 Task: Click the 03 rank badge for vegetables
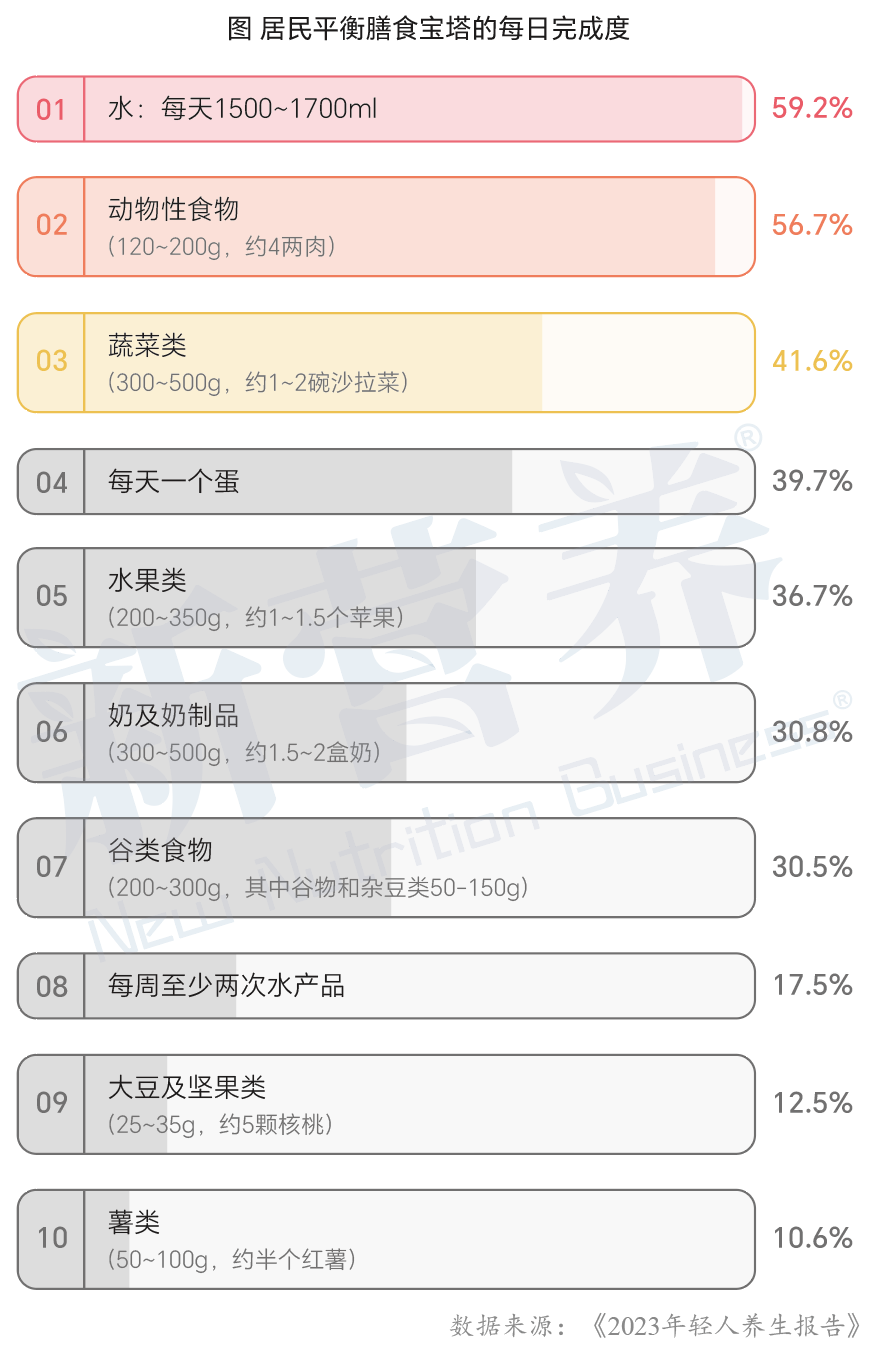(x=51, y=362)
